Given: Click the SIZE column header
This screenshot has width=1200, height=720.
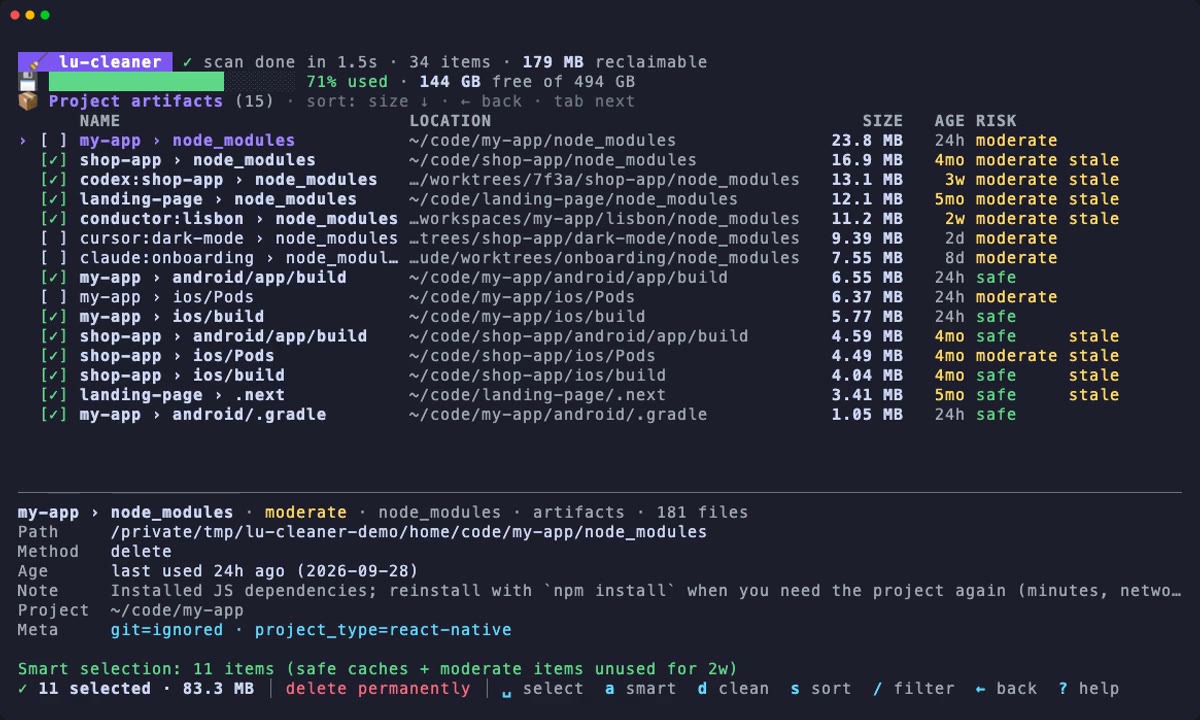Looking at the screenshot, I should [x=882, y=121].
